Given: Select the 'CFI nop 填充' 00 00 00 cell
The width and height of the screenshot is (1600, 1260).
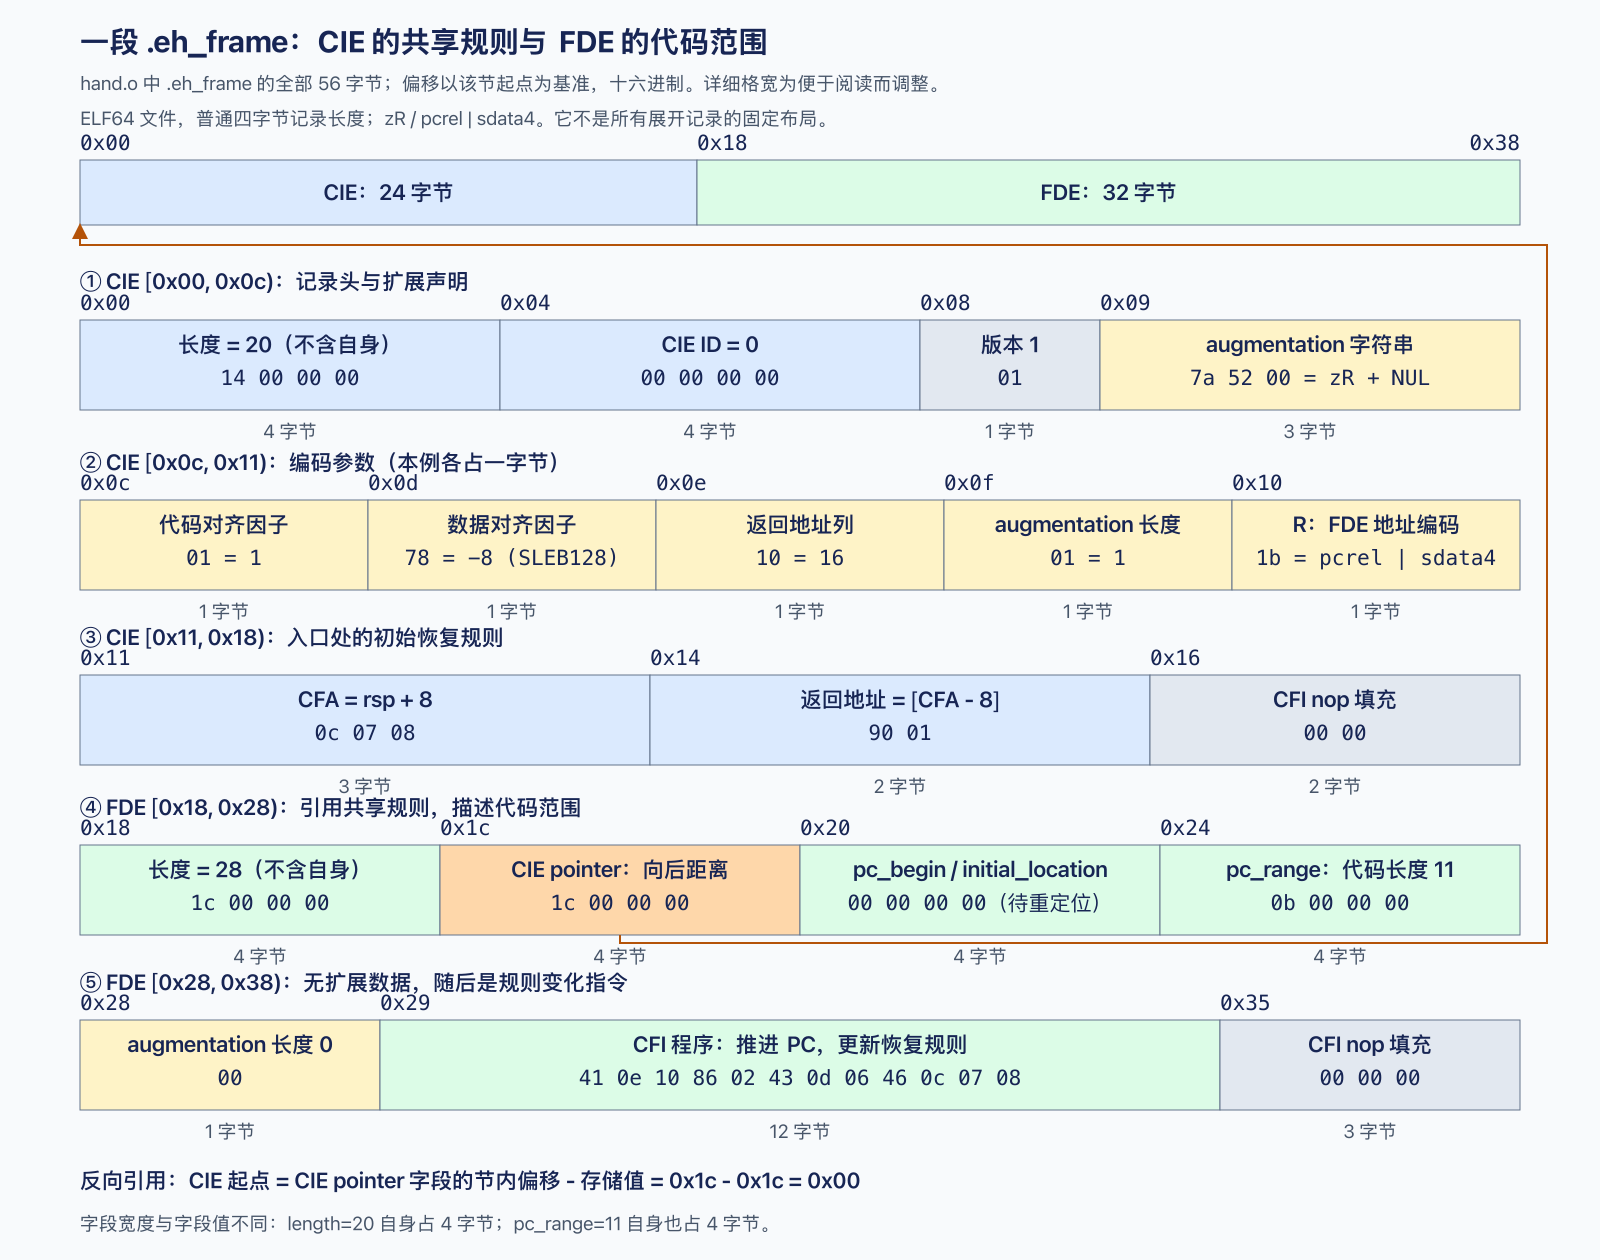Looking at the screenshot, I should coord(1370,1065).
